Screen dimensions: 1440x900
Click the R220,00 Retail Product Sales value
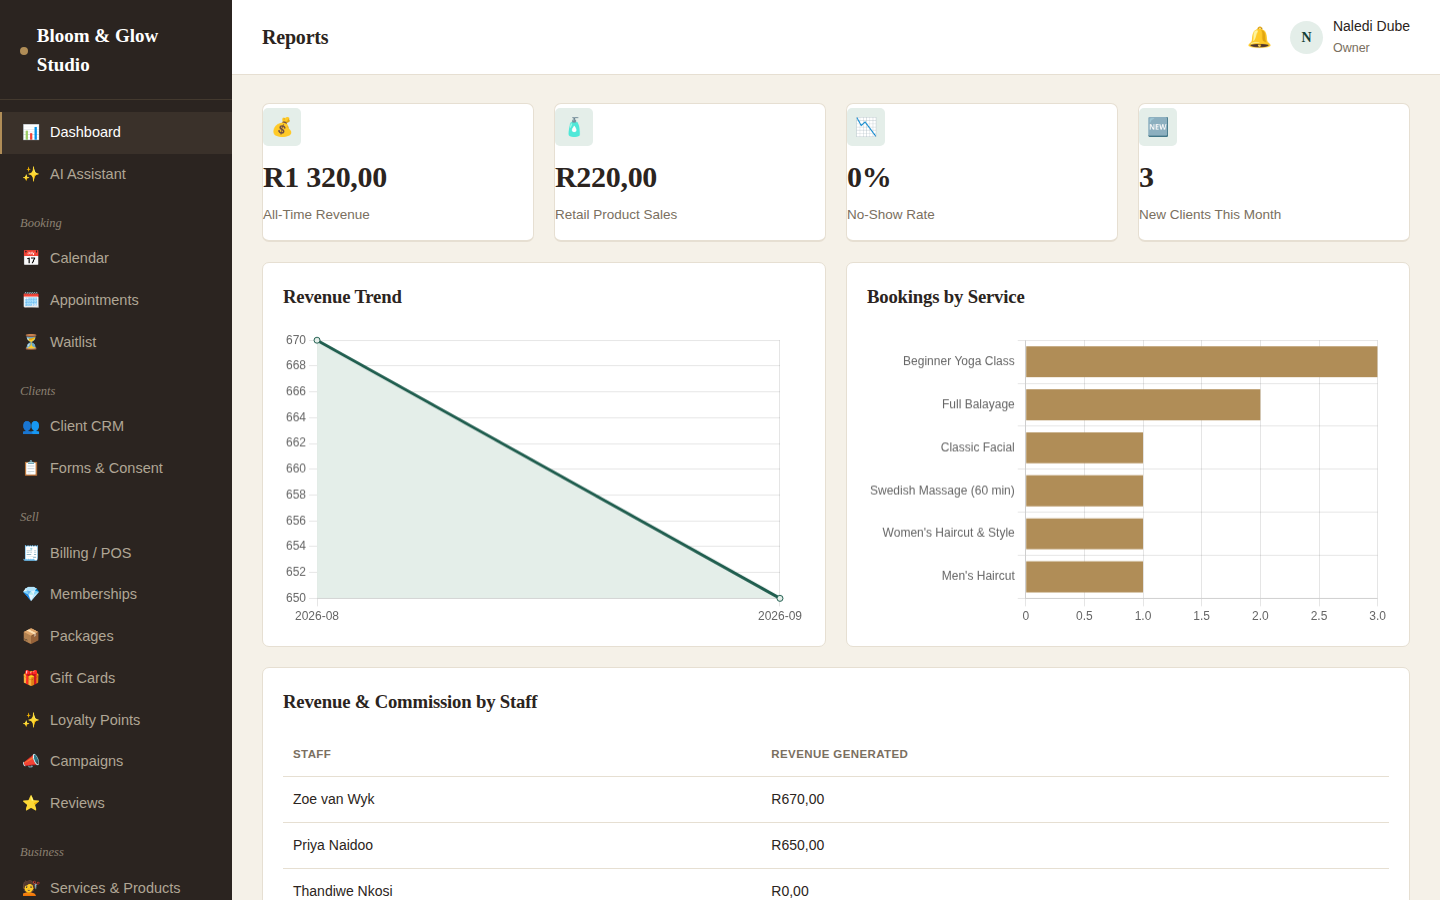[x=606, y=178]
